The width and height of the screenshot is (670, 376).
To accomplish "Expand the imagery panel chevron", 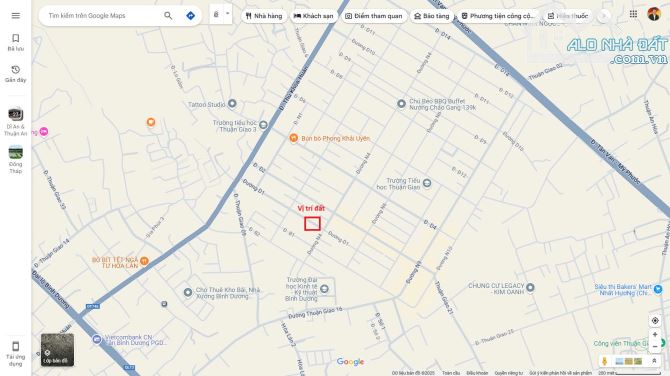I will pyautogui.click(x=654, y=361).
